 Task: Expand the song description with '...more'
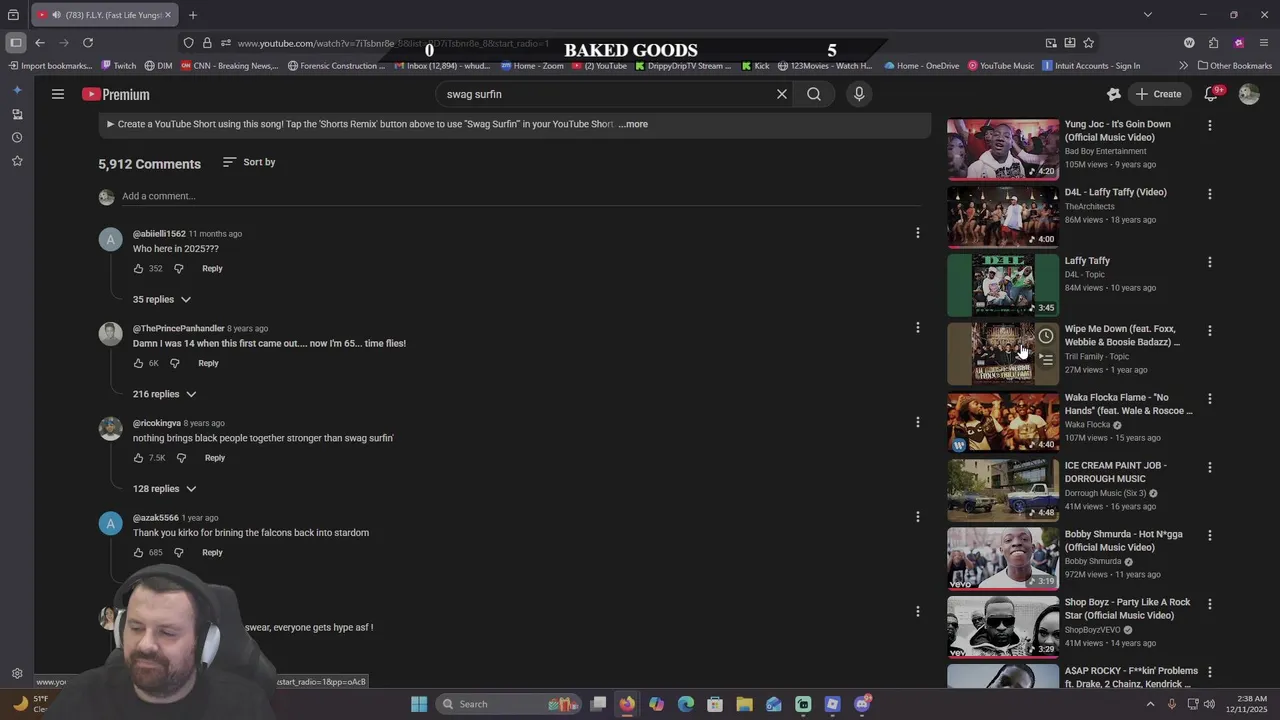633,124
